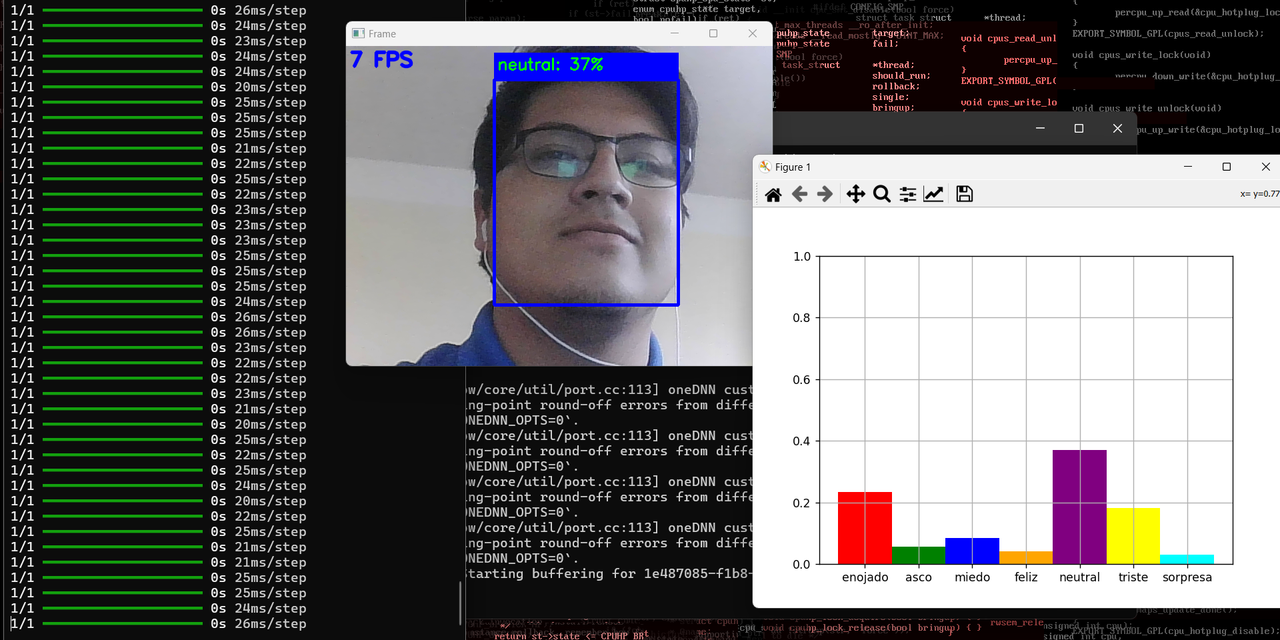Click the '7 FPS' text in the Frame window
This screenshot has height=640, width=1280.
coord(381,60)
